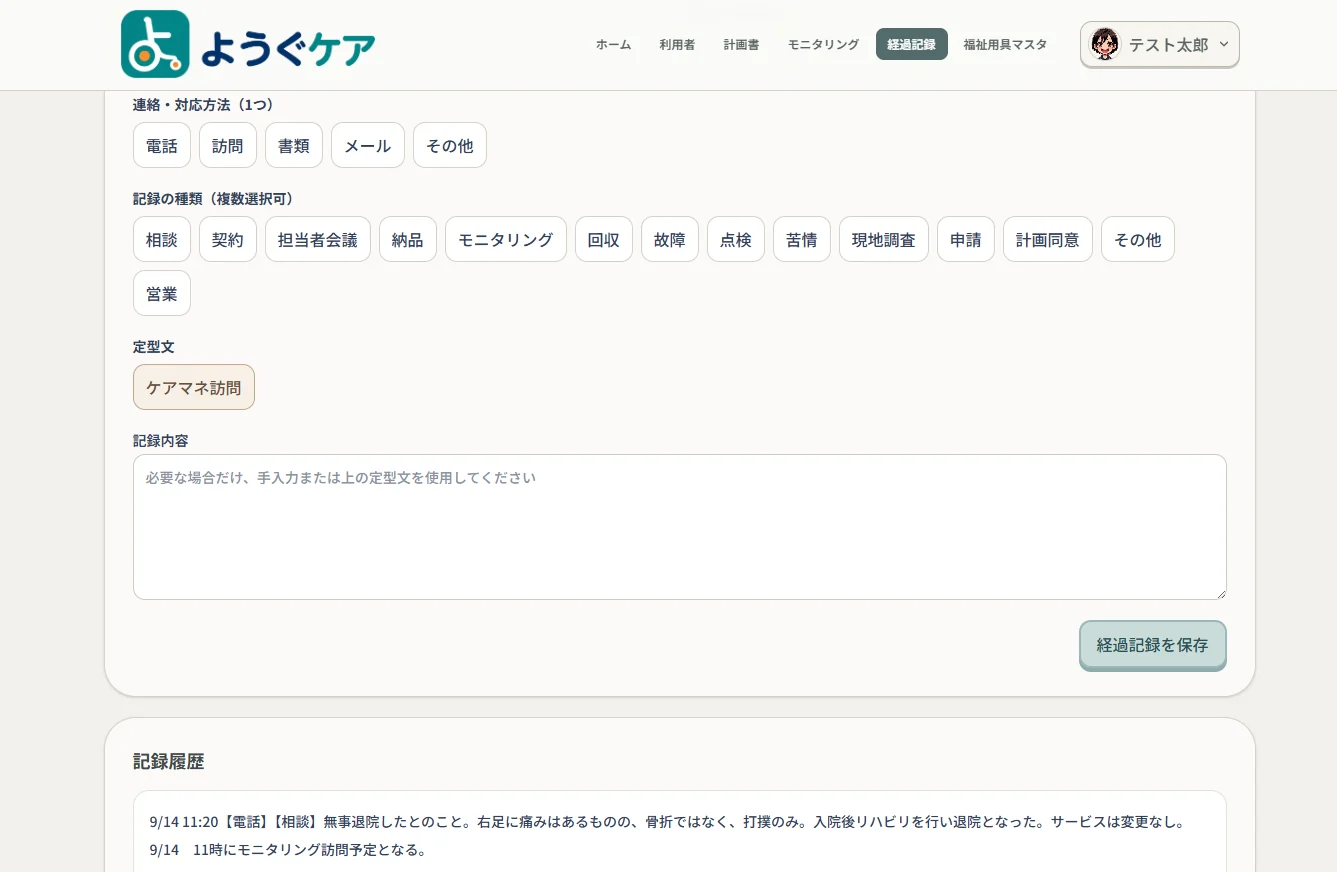Select 書類 as contact method
Screen dimensions: 1337x872
tap(294, 145)
